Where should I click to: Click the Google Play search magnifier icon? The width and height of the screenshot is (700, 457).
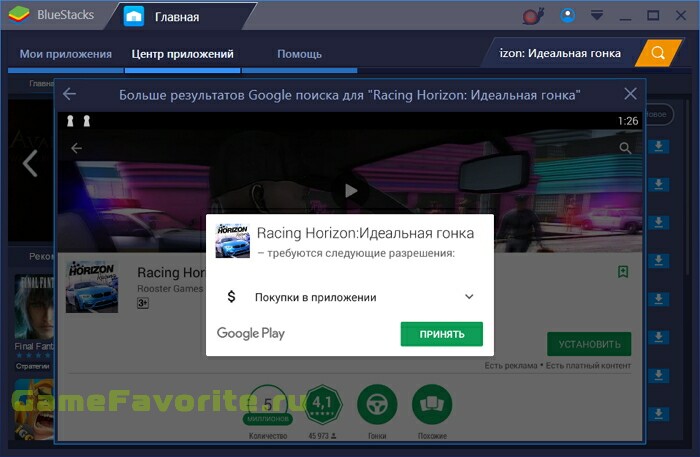tap(625, 148)
